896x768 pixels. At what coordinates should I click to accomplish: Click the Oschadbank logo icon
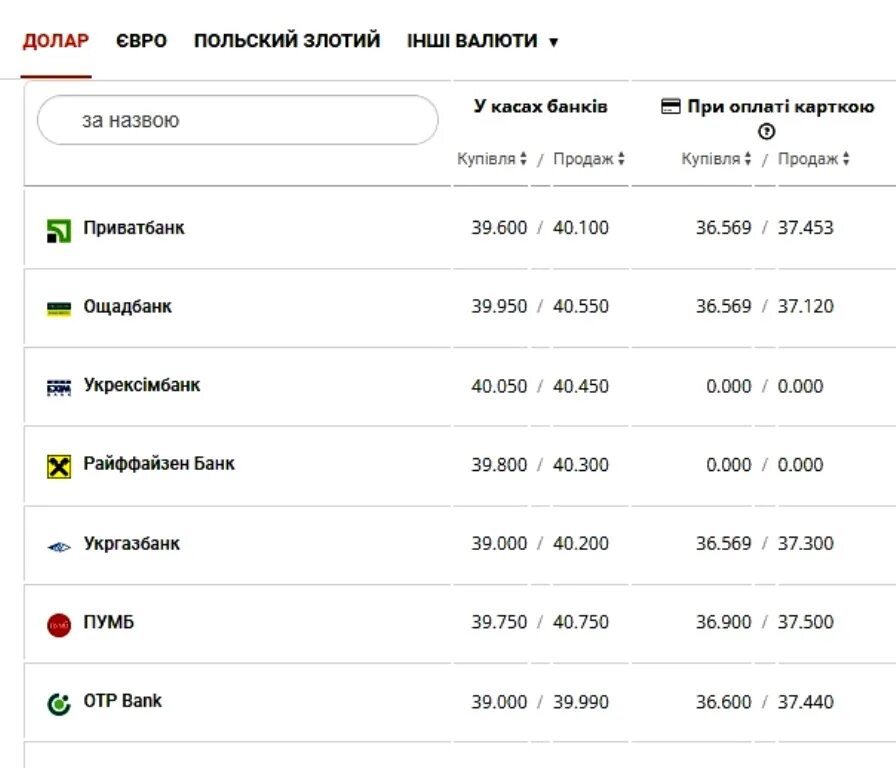coord(59,308)
